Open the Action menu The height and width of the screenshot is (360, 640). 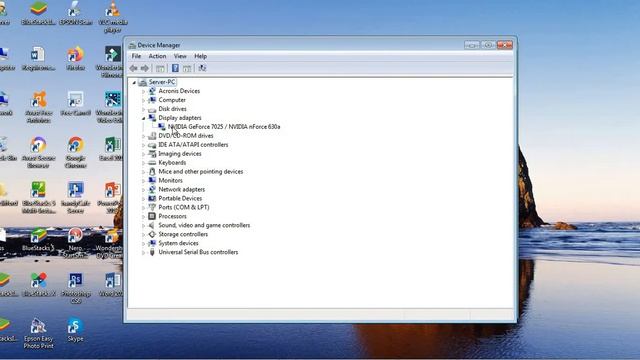157,56
